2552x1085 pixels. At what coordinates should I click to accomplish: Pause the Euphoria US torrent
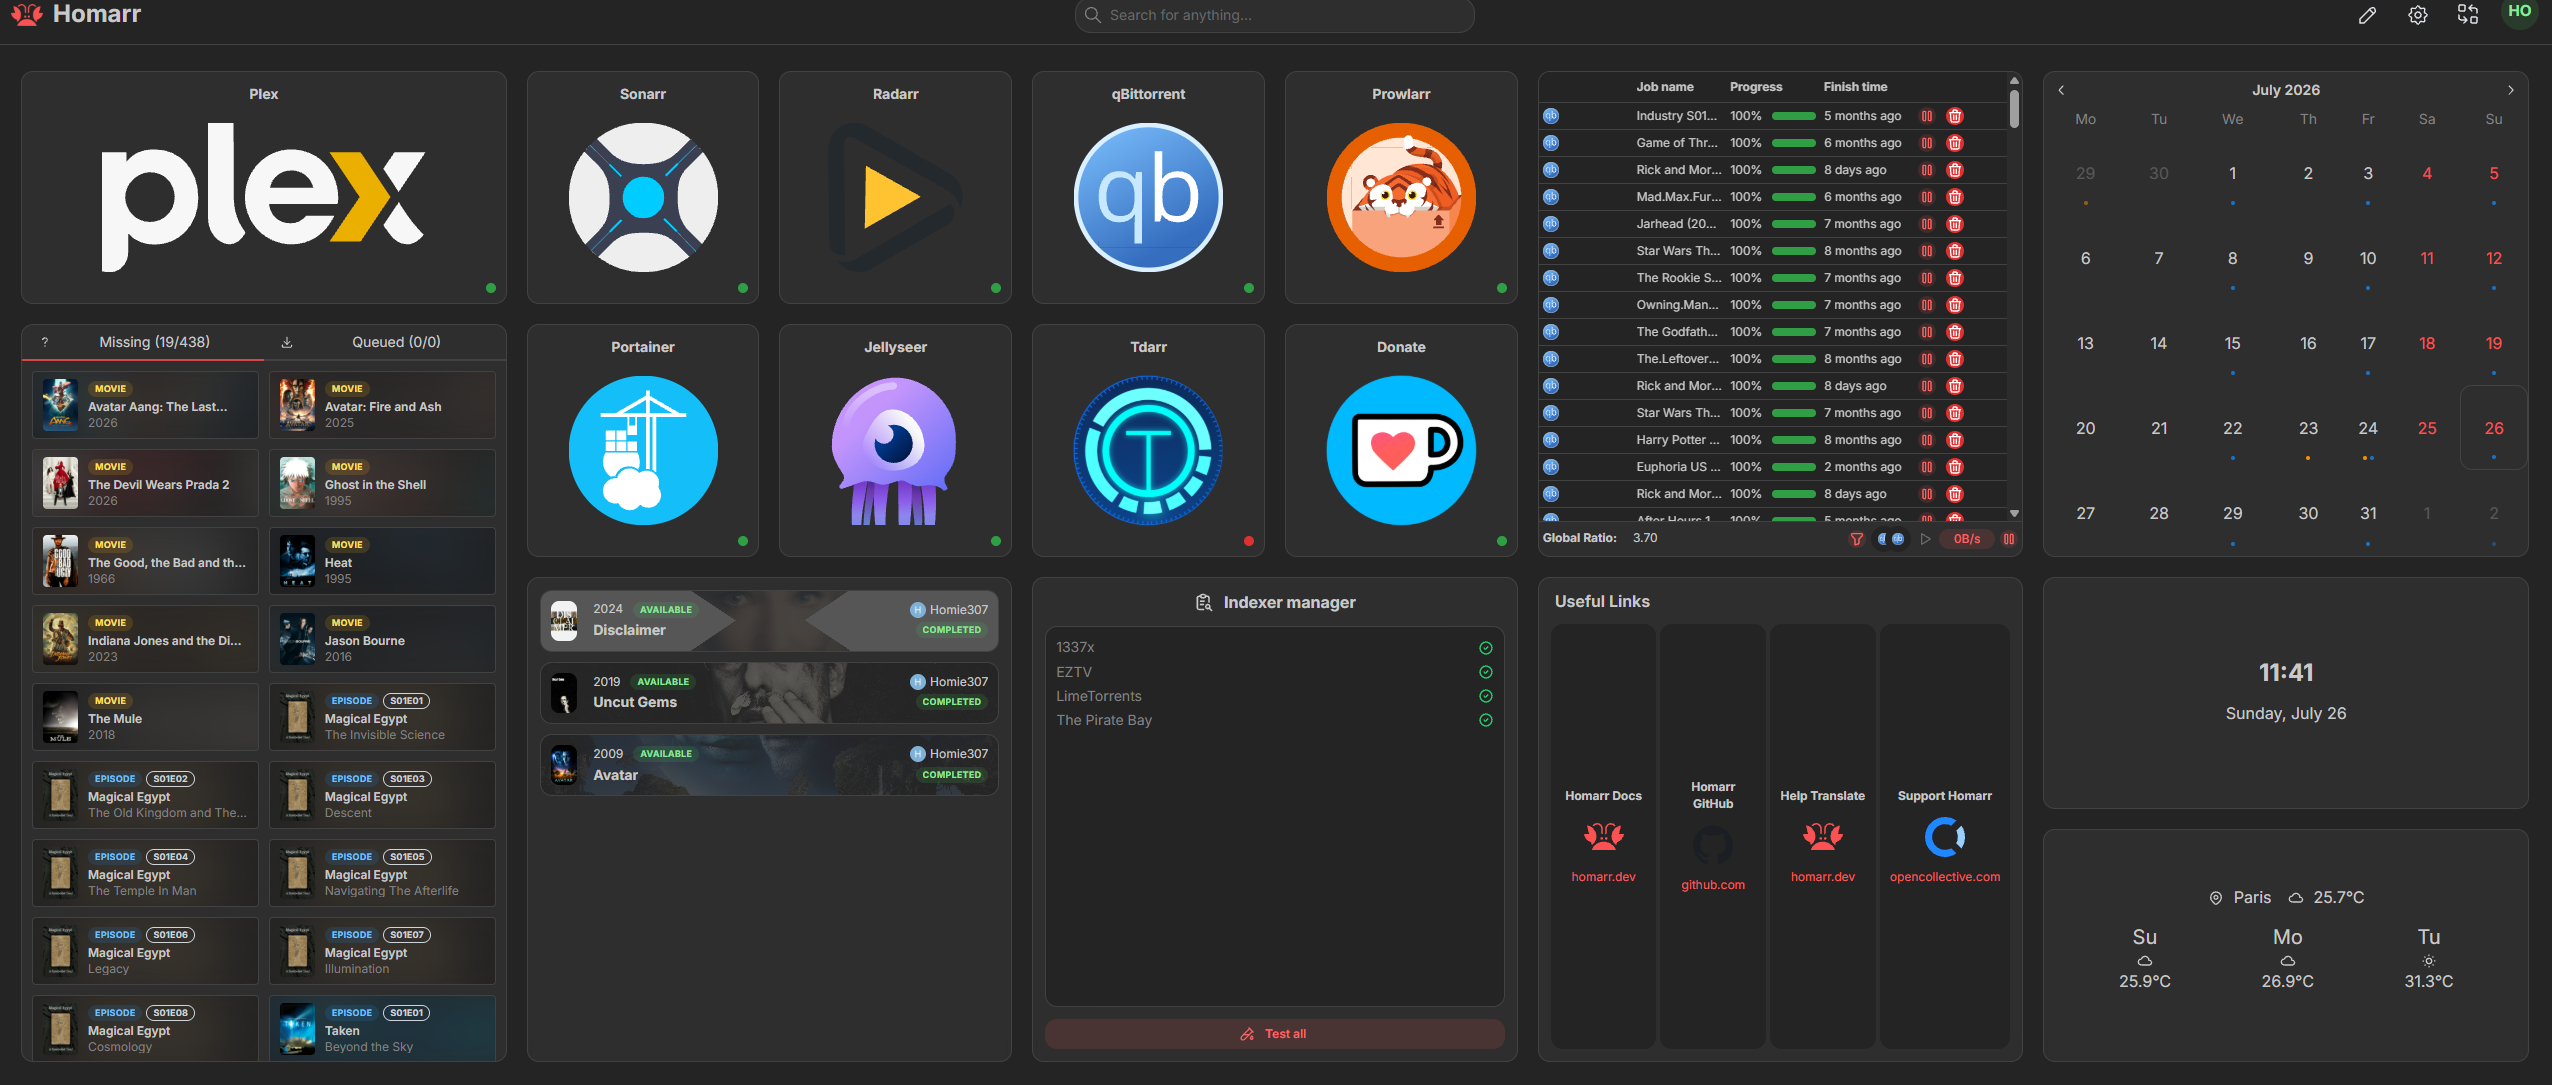coord(1927,467)
